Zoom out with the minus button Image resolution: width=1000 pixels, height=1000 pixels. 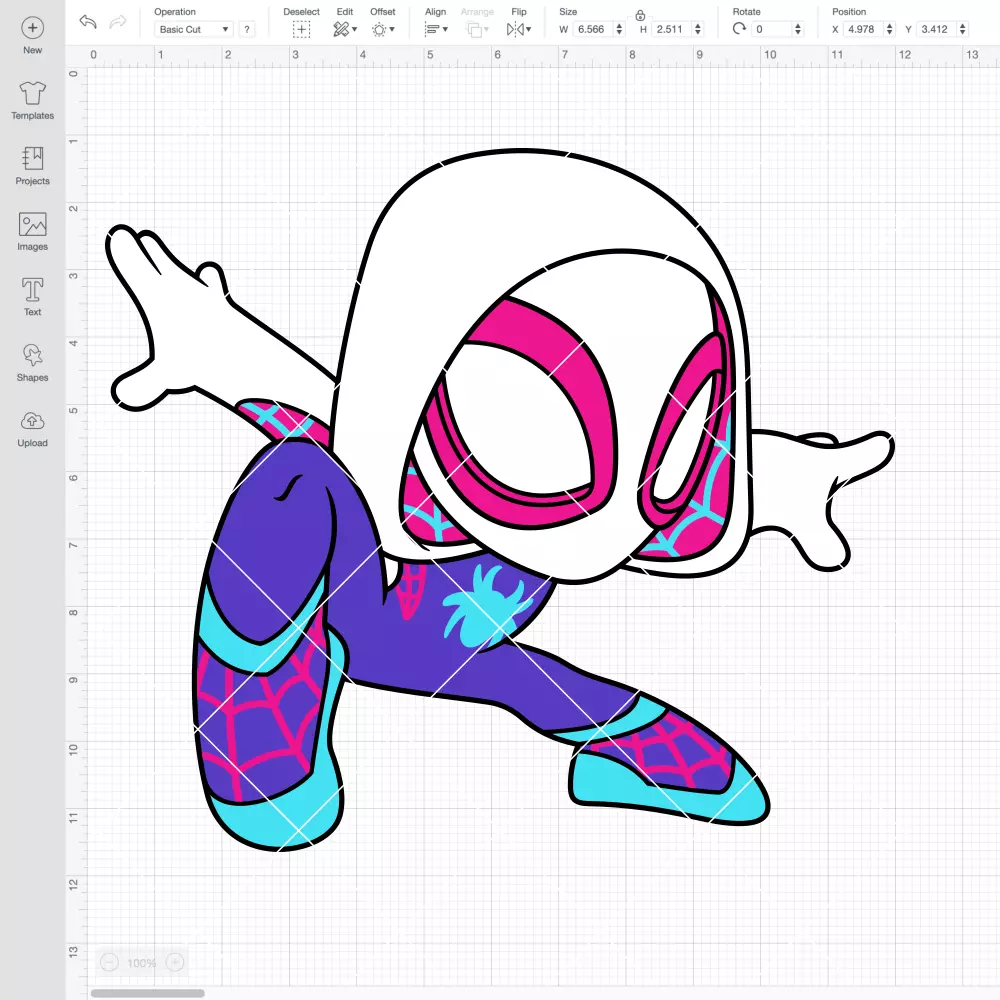(109, 962)
